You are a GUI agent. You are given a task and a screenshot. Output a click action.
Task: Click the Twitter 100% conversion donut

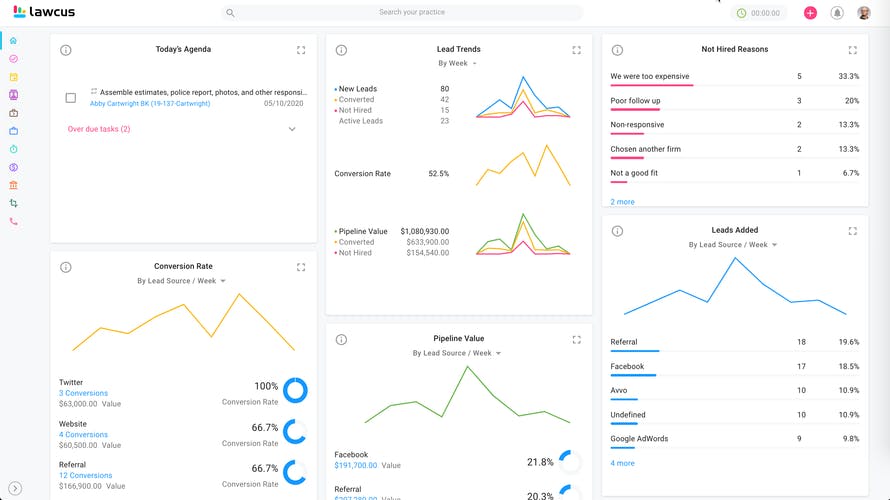click(x=295, y=390)
